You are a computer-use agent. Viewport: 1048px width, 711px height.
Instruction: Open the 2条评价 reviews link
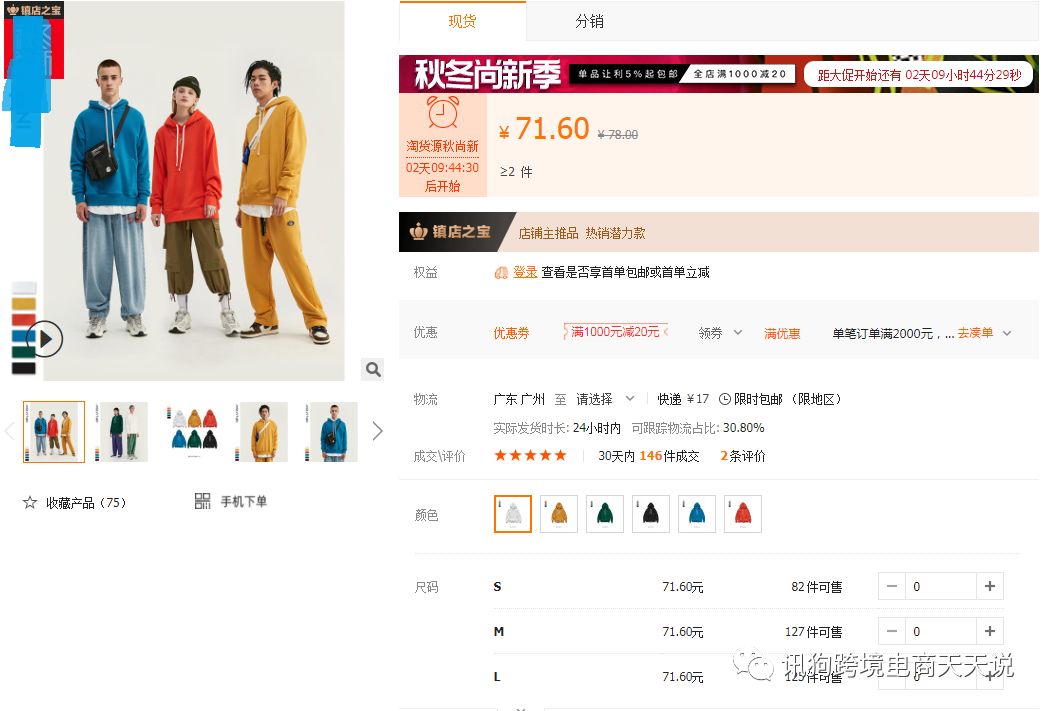click(x=743, y=456)
